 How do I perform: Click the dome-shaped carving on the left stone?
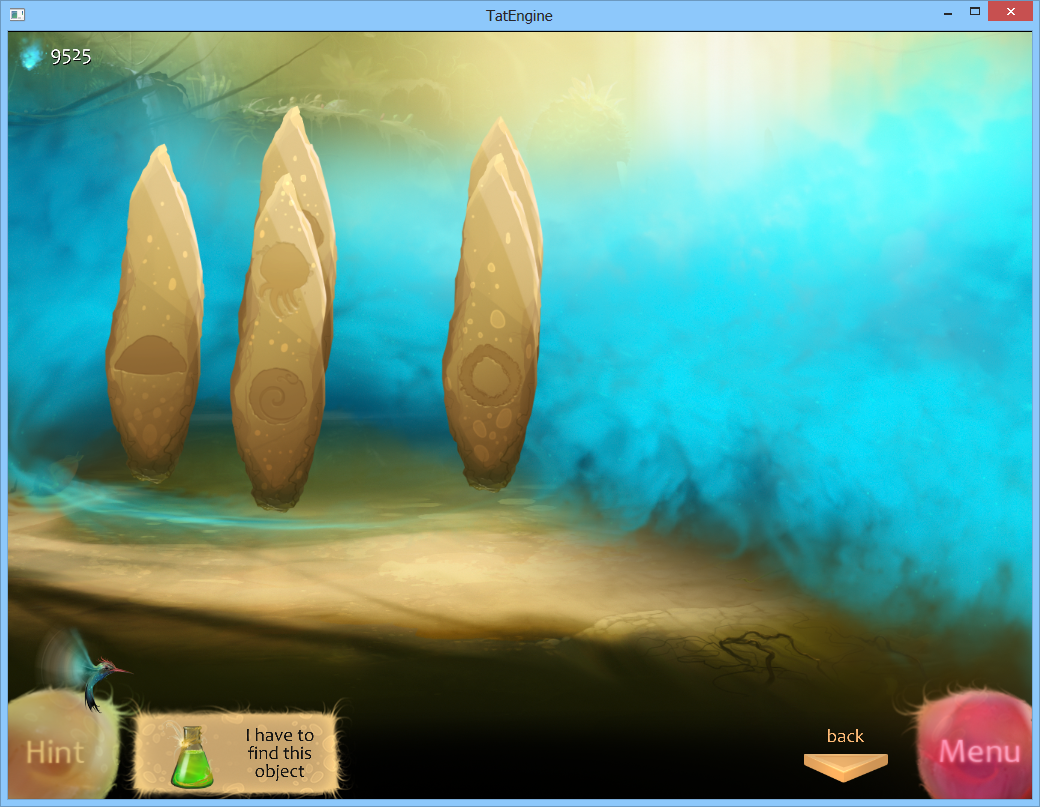click(x=150, y=356)
